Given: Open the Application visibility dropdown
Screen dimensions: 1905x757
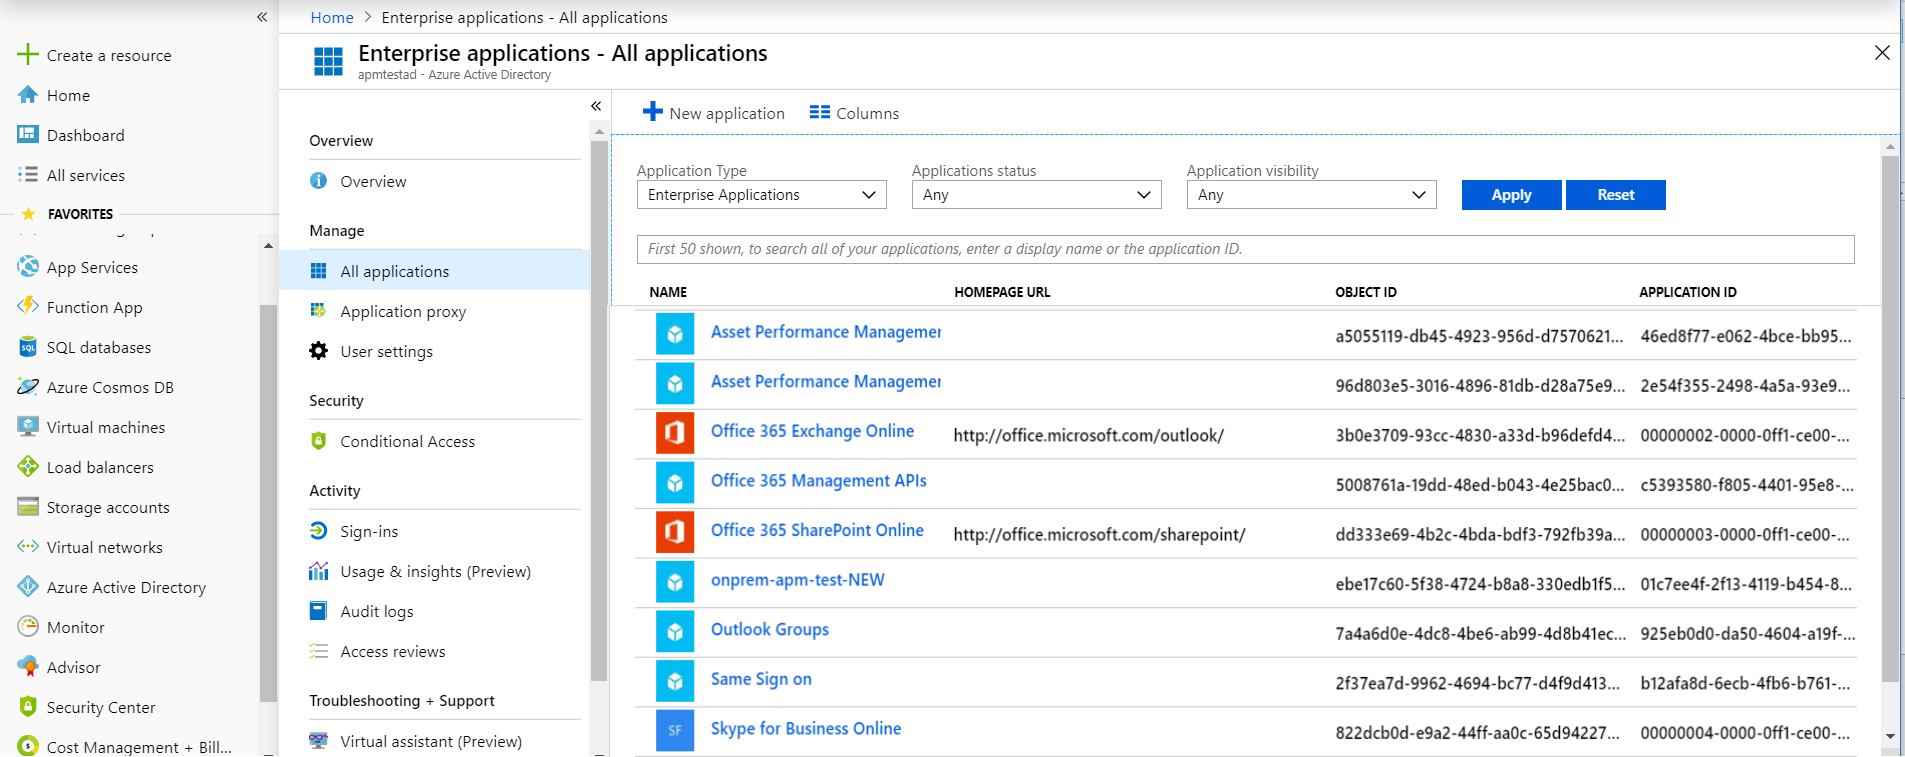Looking at the screenshot, I should pyautogui.click(x=1312, y=194).
